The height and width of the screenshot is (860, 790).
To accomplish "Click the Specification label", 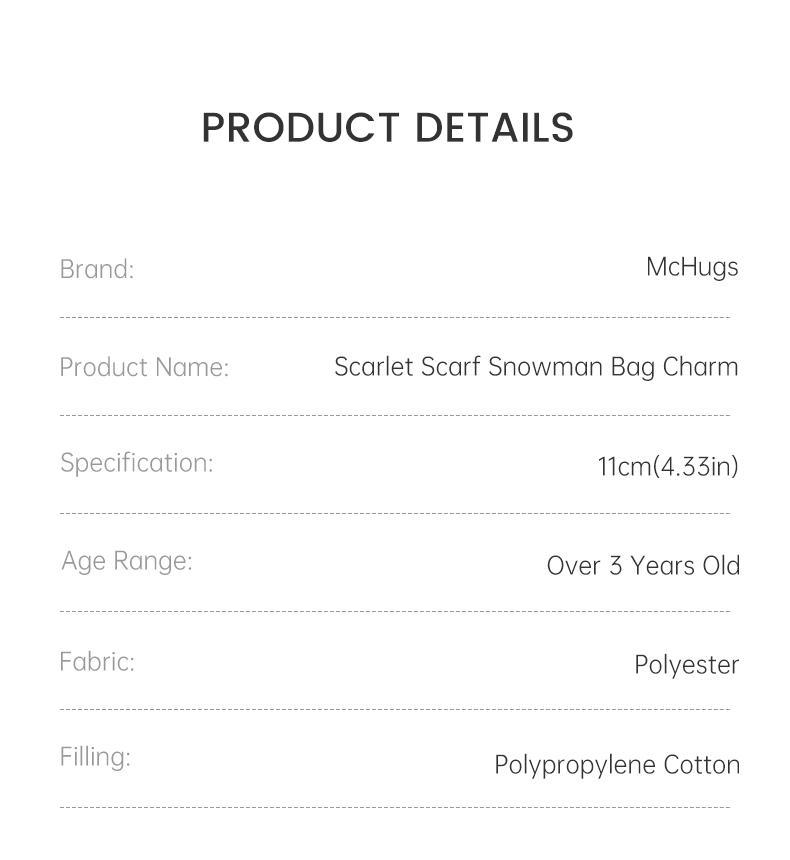I will (x=136, y=463).
